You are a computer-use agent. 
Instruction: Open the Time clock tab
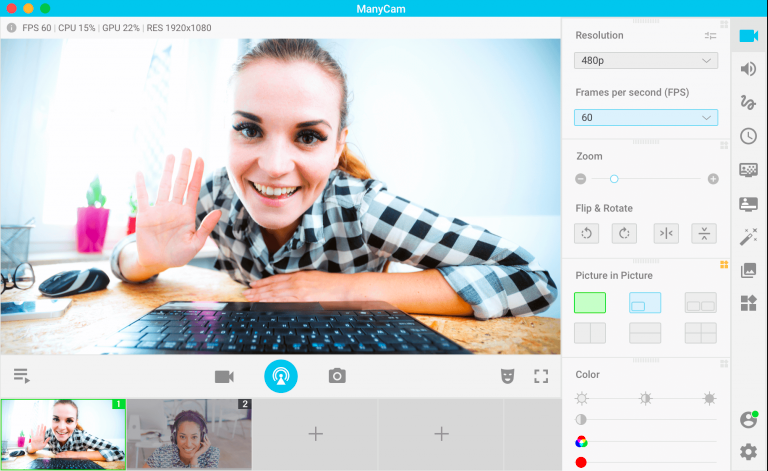[x=748, y=136]
